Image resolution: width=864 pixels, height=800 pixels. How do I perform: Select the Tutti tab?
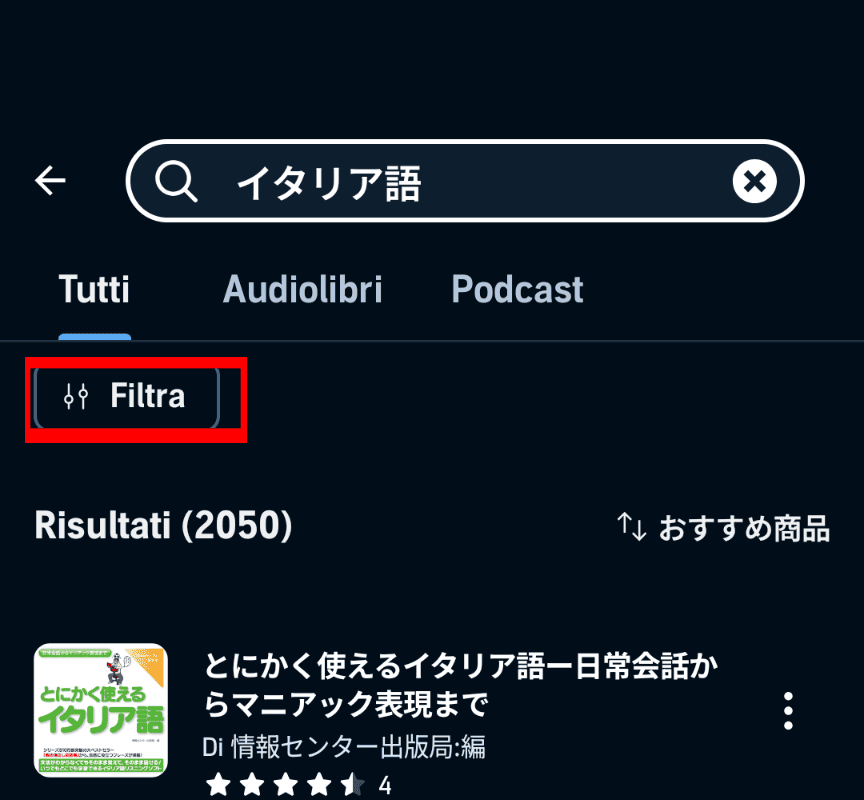tap(93, 289)
